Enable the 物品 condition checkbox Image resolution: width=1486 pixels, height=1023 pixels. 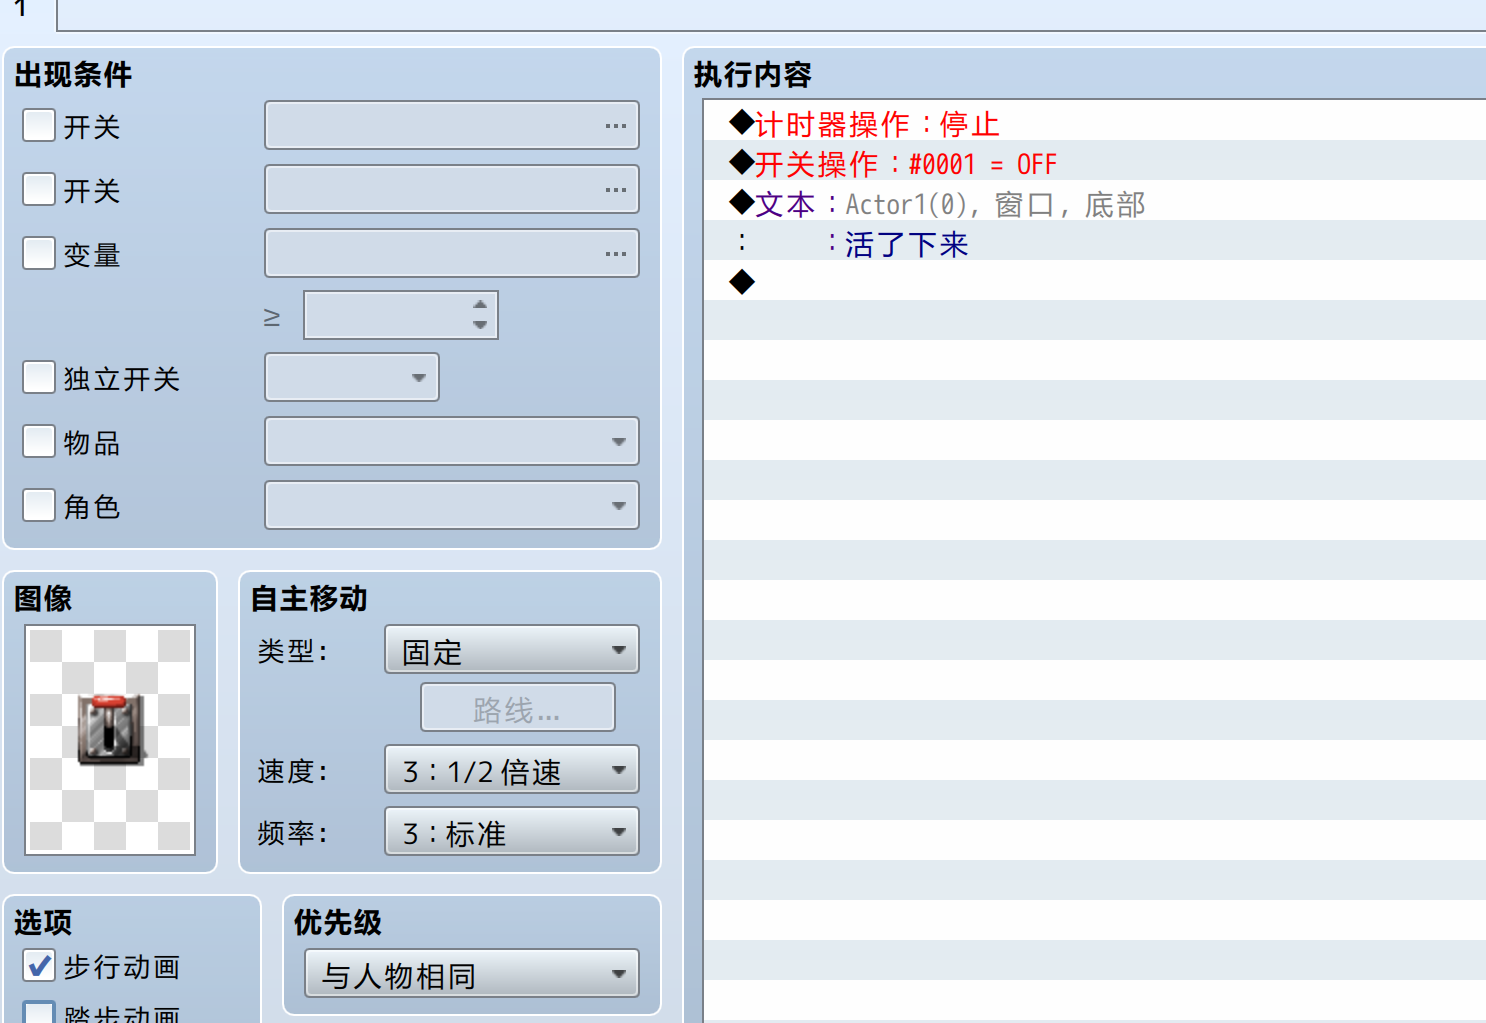pyautogui.click(x=39, y=441)
